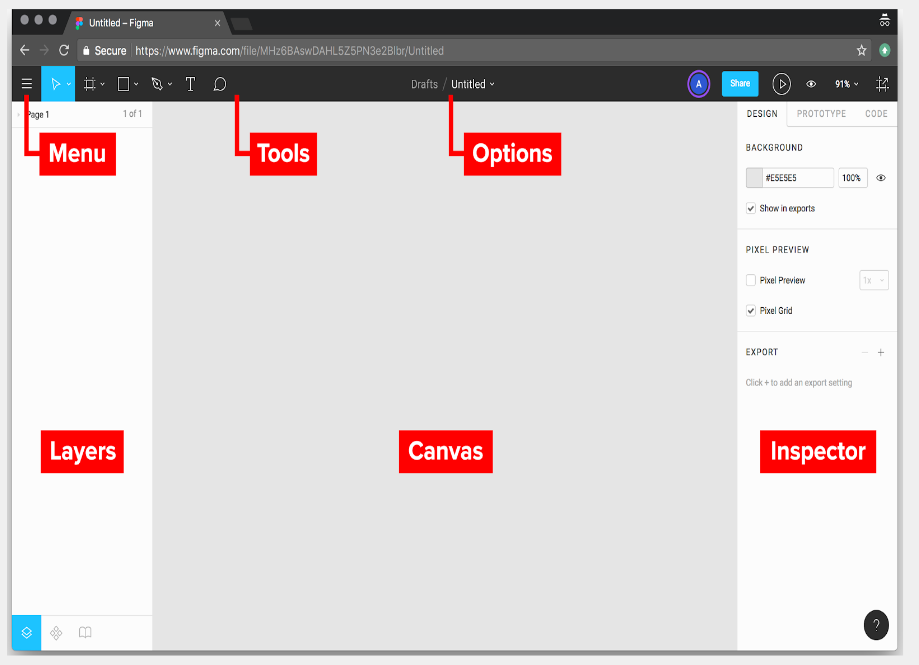This screenshot has height=665, width=919.
Task: Enable Pixel Preview
Action: pyautogui.click(x=751, y=280)
